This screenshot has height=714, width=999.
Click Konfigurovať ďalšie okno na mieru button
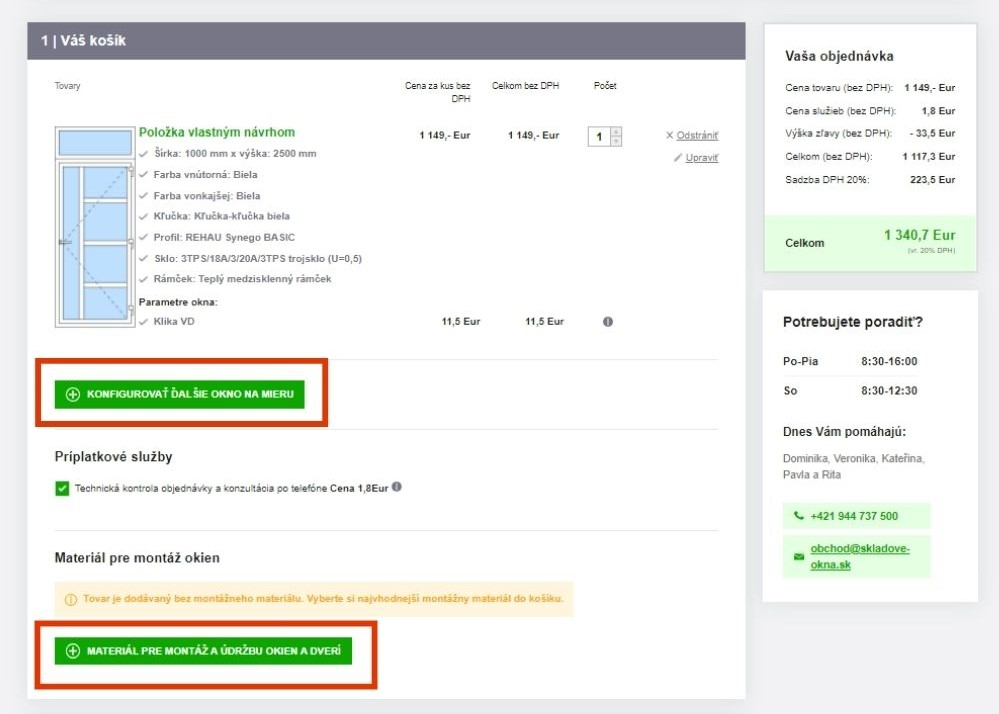(179, 394)
